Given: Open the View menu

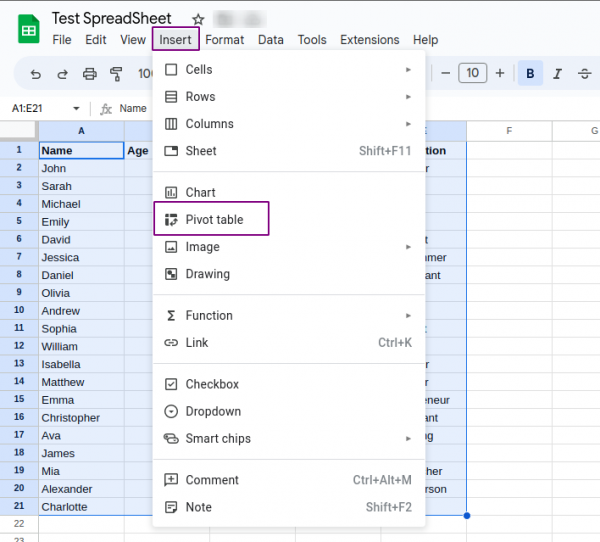Looking at the screenshot, I should pos(133,40).
